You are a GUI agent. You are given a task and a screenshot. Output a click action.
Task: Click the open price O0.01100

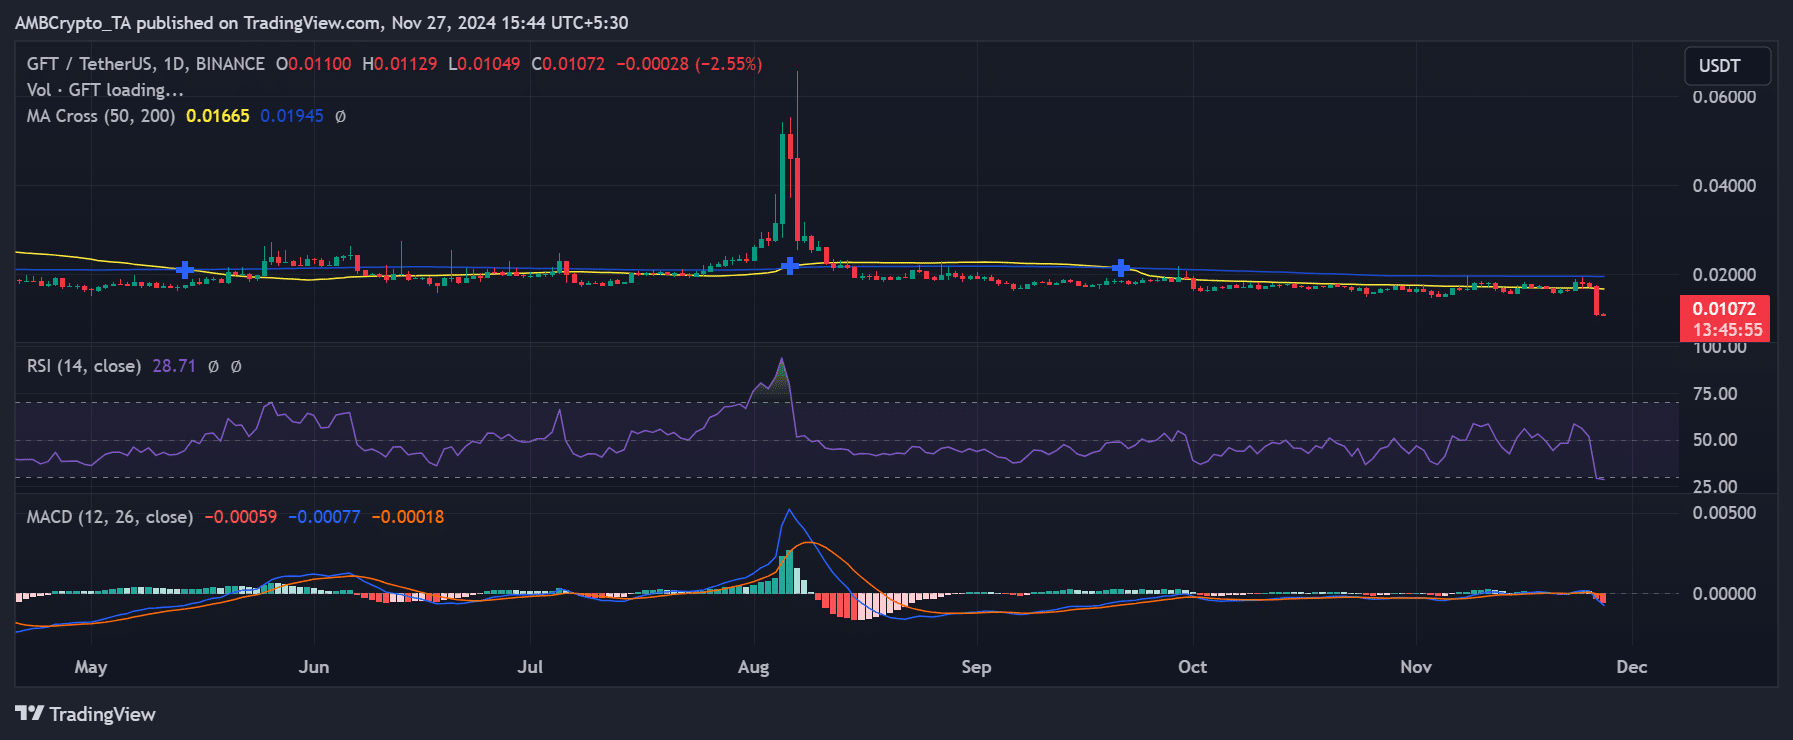[314, 64]
